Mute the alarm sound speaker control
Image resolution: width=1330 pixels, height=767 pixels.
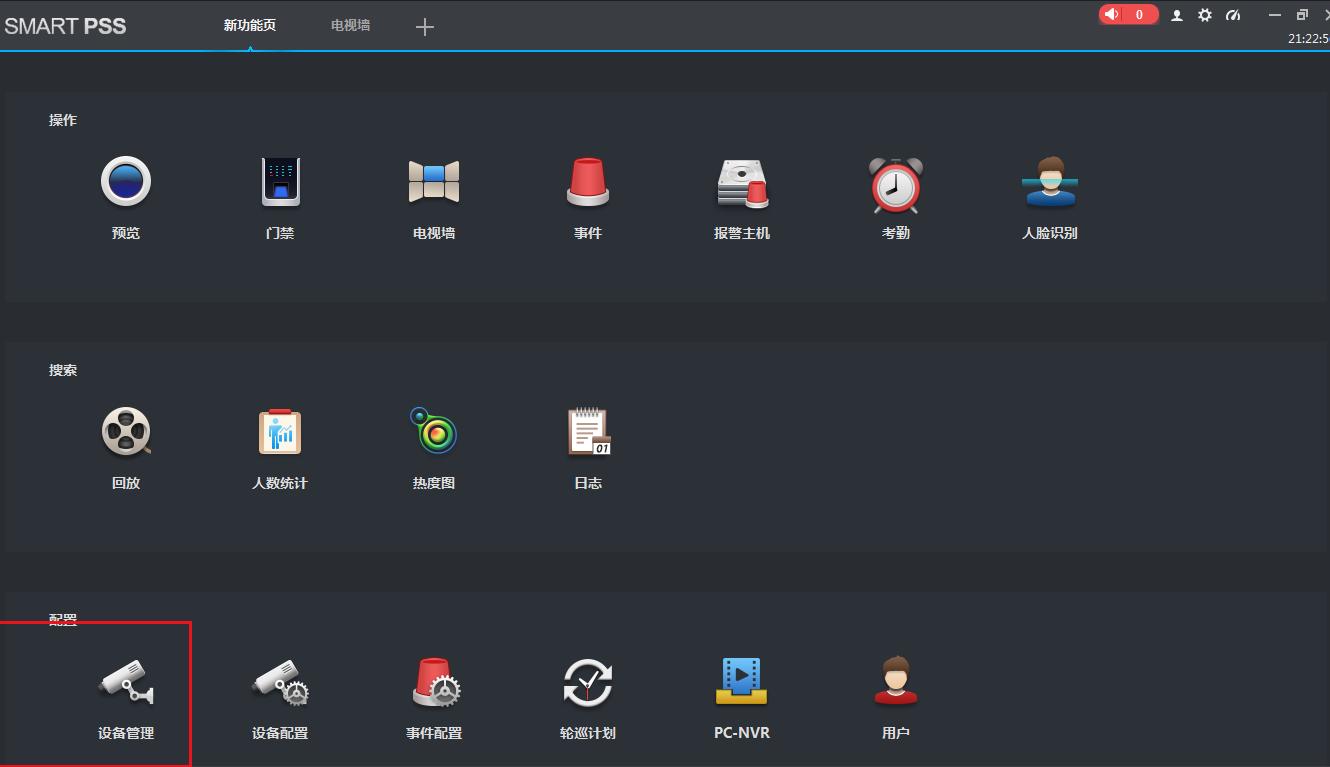tap(1113, 14)
